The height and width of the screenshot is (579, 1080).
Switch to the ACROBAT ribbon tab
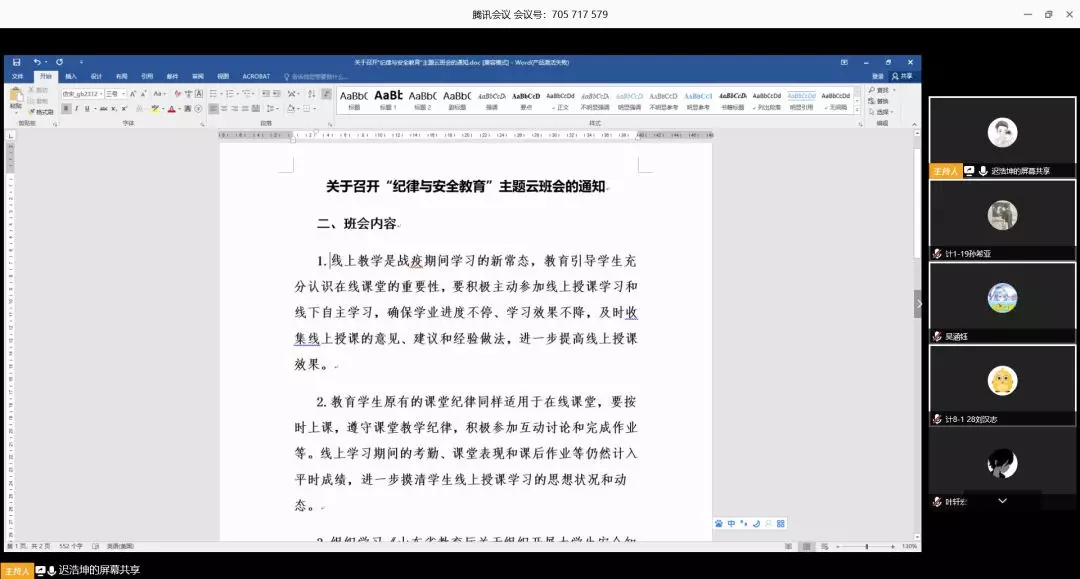(256, 76)
